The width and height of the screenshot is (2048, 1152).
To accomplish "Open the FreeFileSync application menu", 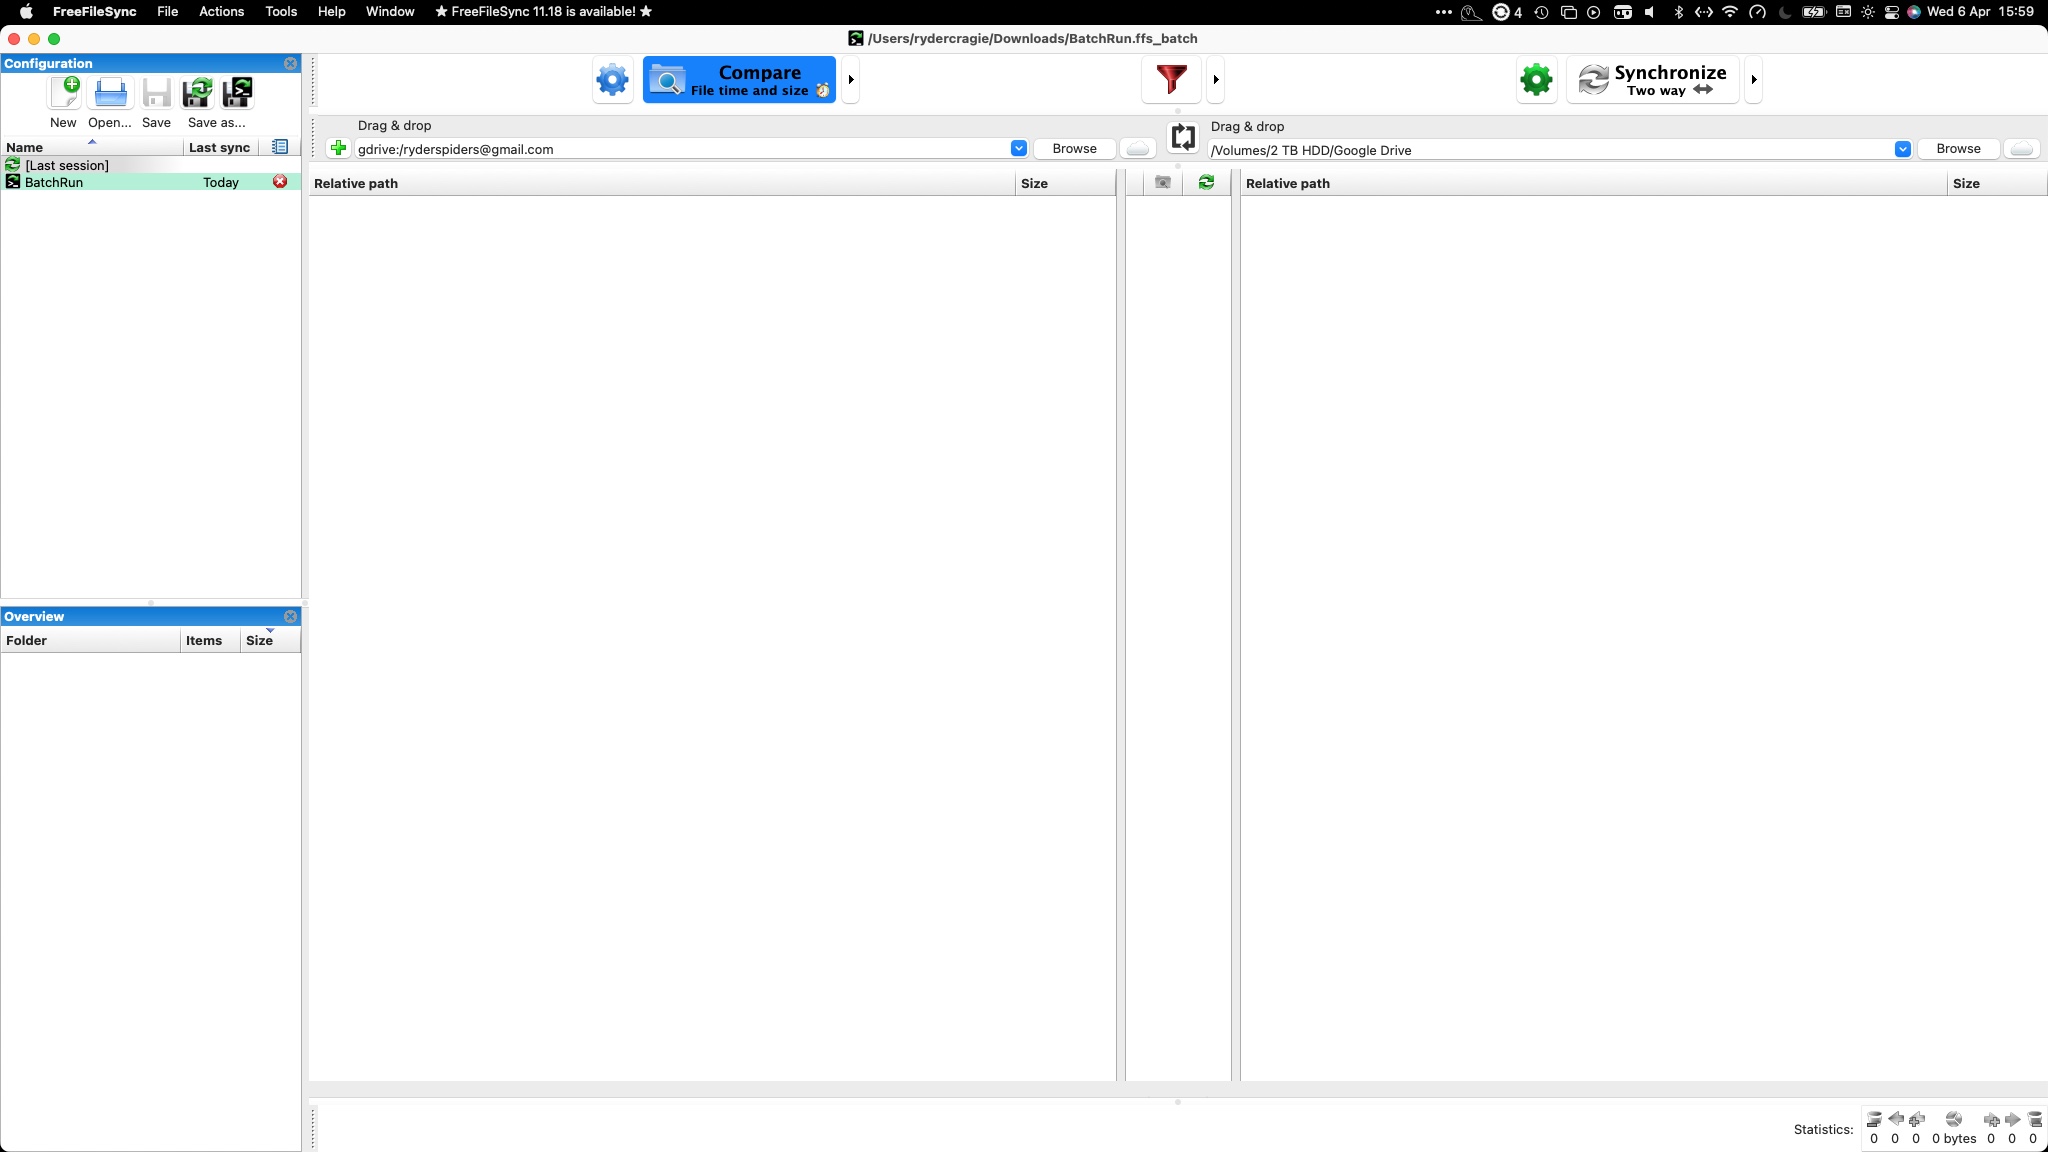I will [94, 12].
